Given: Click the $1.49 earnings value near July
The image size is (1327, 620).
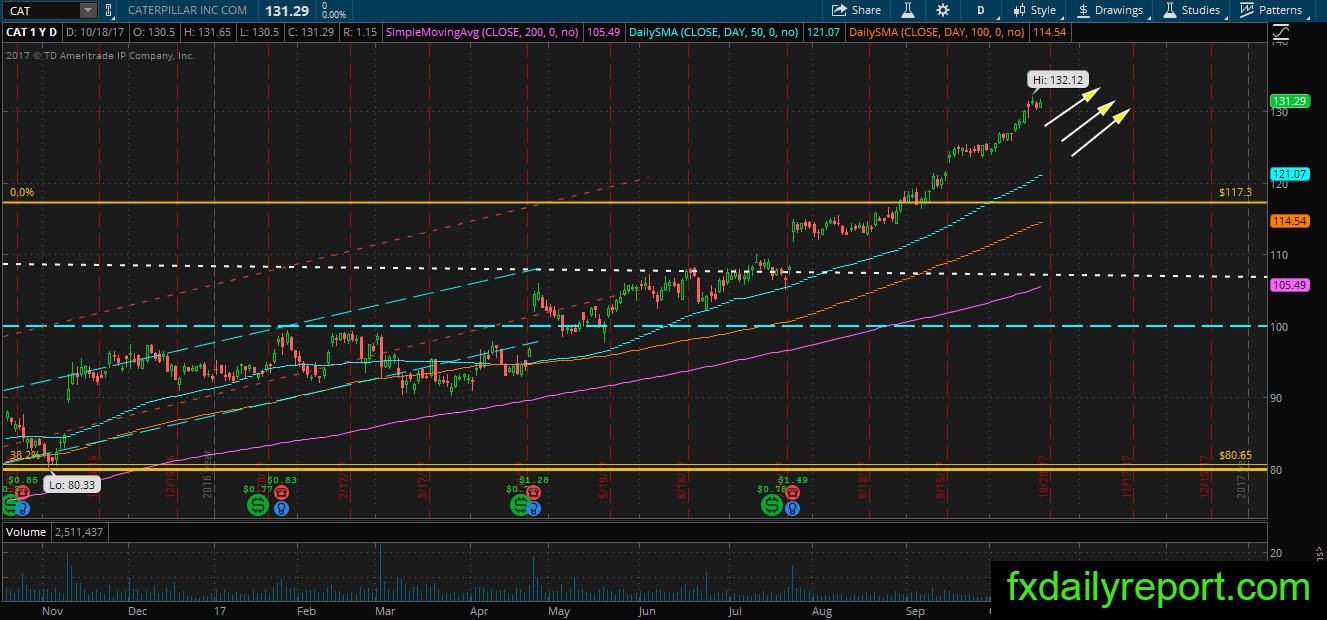Looking at the screenshot, I should [x=792, y=480].
